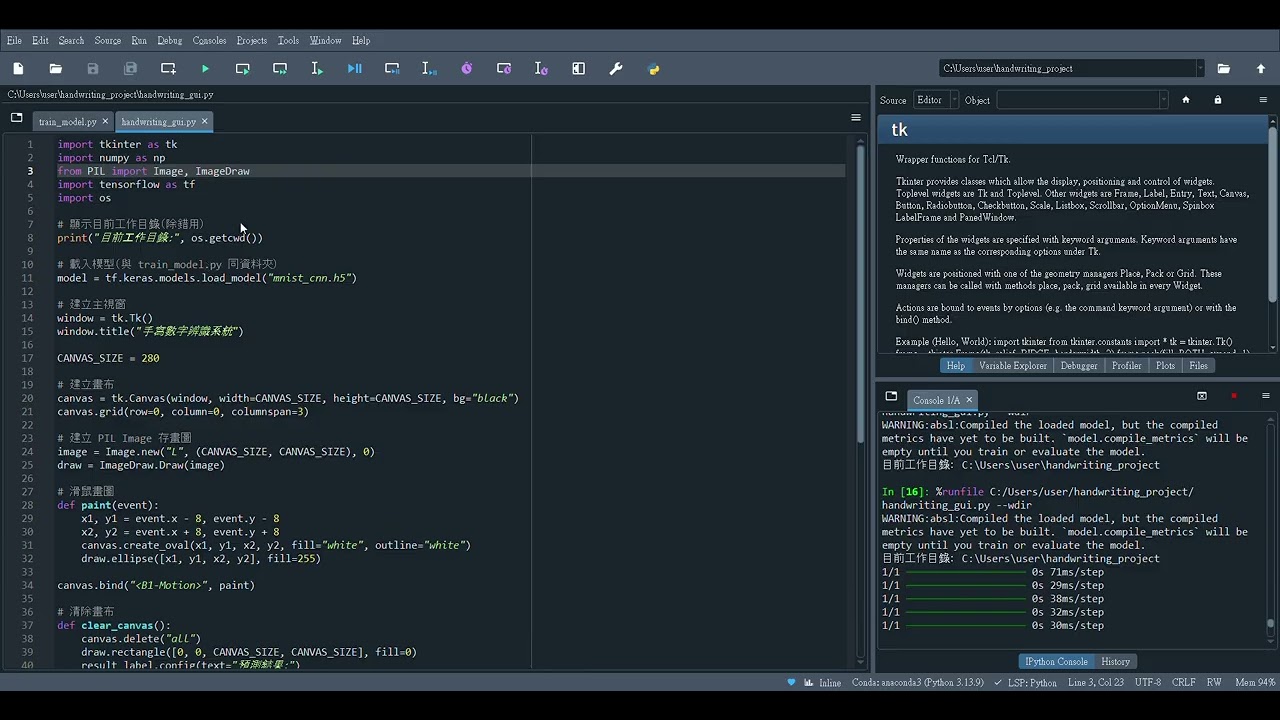
Task: Click heart icon in status bar
Action: point(792,683)
